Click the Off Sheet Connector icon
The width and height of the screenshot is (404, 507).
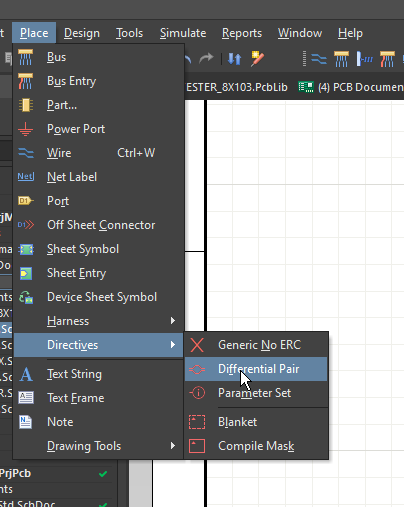pyautogui.click(x=26, y=225)
